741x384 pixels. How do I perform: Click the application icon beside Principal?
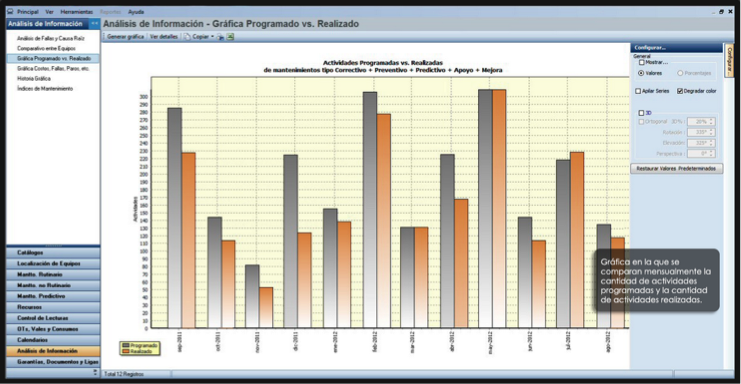click(10, 12)
